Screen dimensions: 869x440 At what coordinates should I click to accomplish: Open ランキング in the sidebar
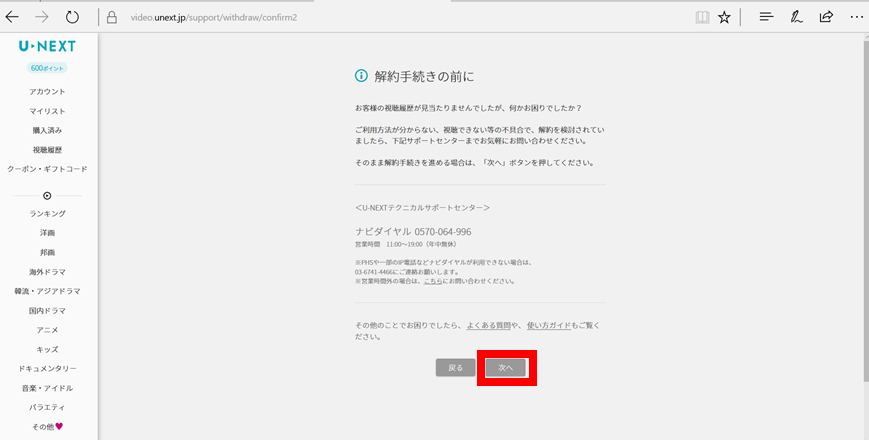point(47,213)
